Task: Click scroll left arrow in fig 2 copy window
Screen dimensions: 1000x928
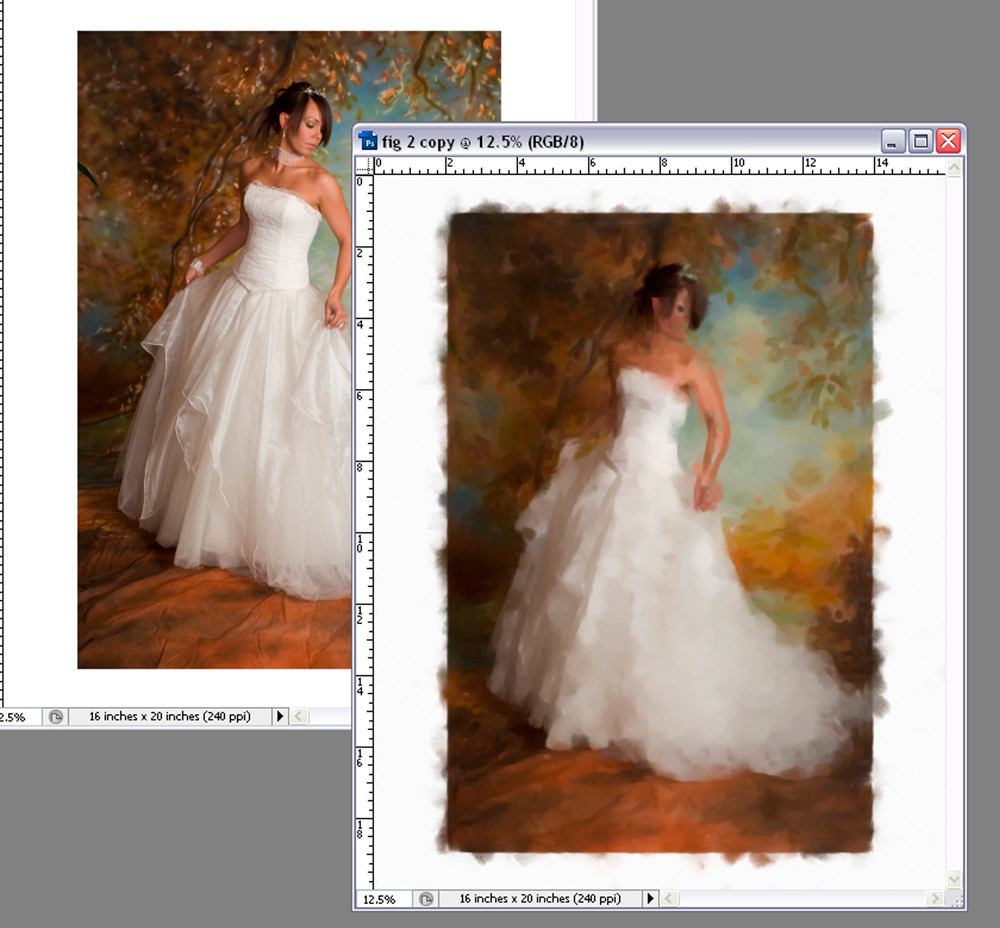Action: (x=668, y=899)
